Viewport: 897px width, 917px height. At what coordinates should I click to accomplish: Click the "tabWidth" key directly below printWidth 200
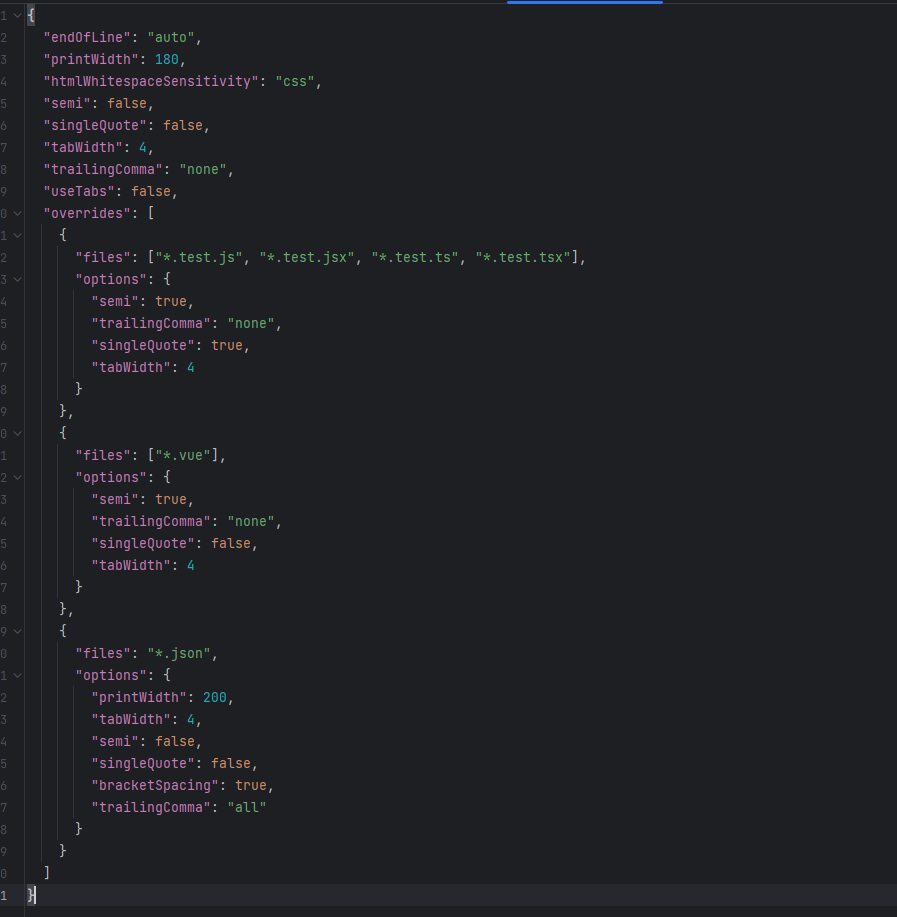[x=131, y=719]
